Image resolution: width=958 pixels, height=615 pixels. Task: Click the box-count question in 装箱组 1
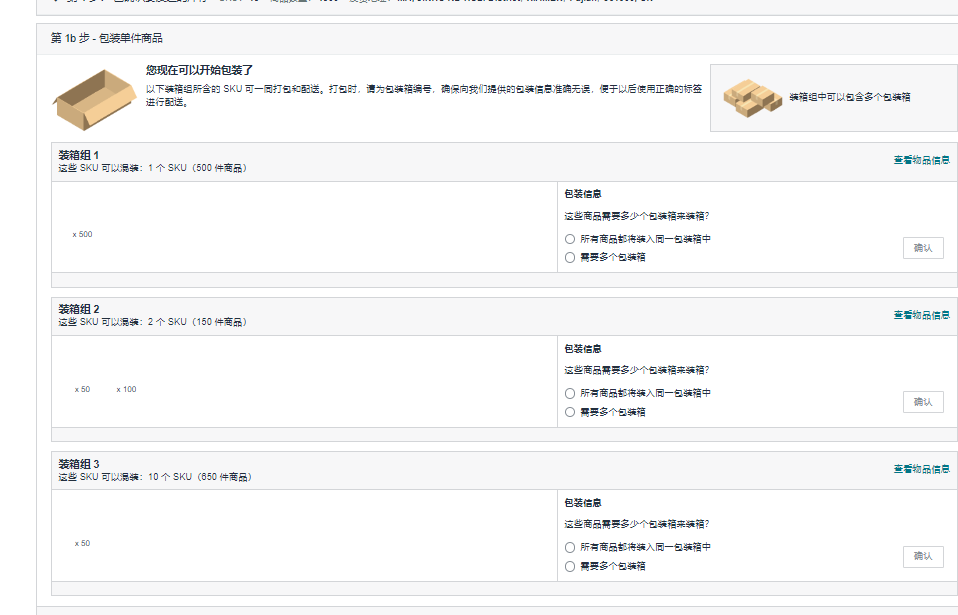(637, 216)
